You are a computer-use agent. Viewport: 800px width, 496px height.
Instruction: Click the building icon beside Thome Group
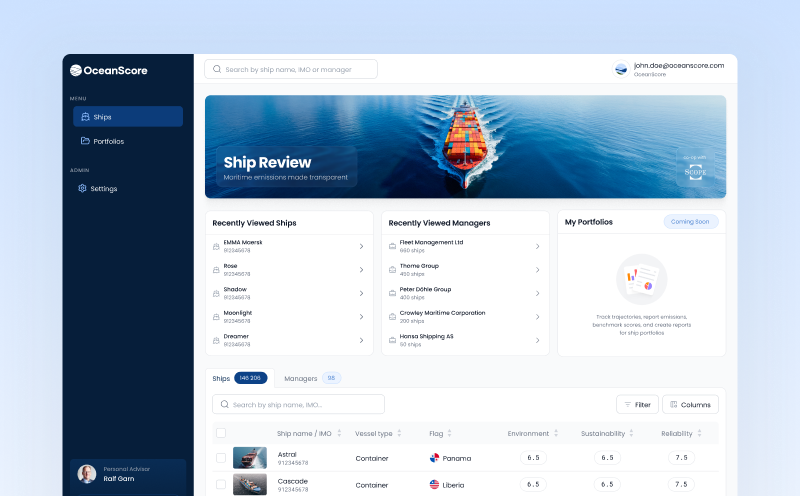[392, 269]
